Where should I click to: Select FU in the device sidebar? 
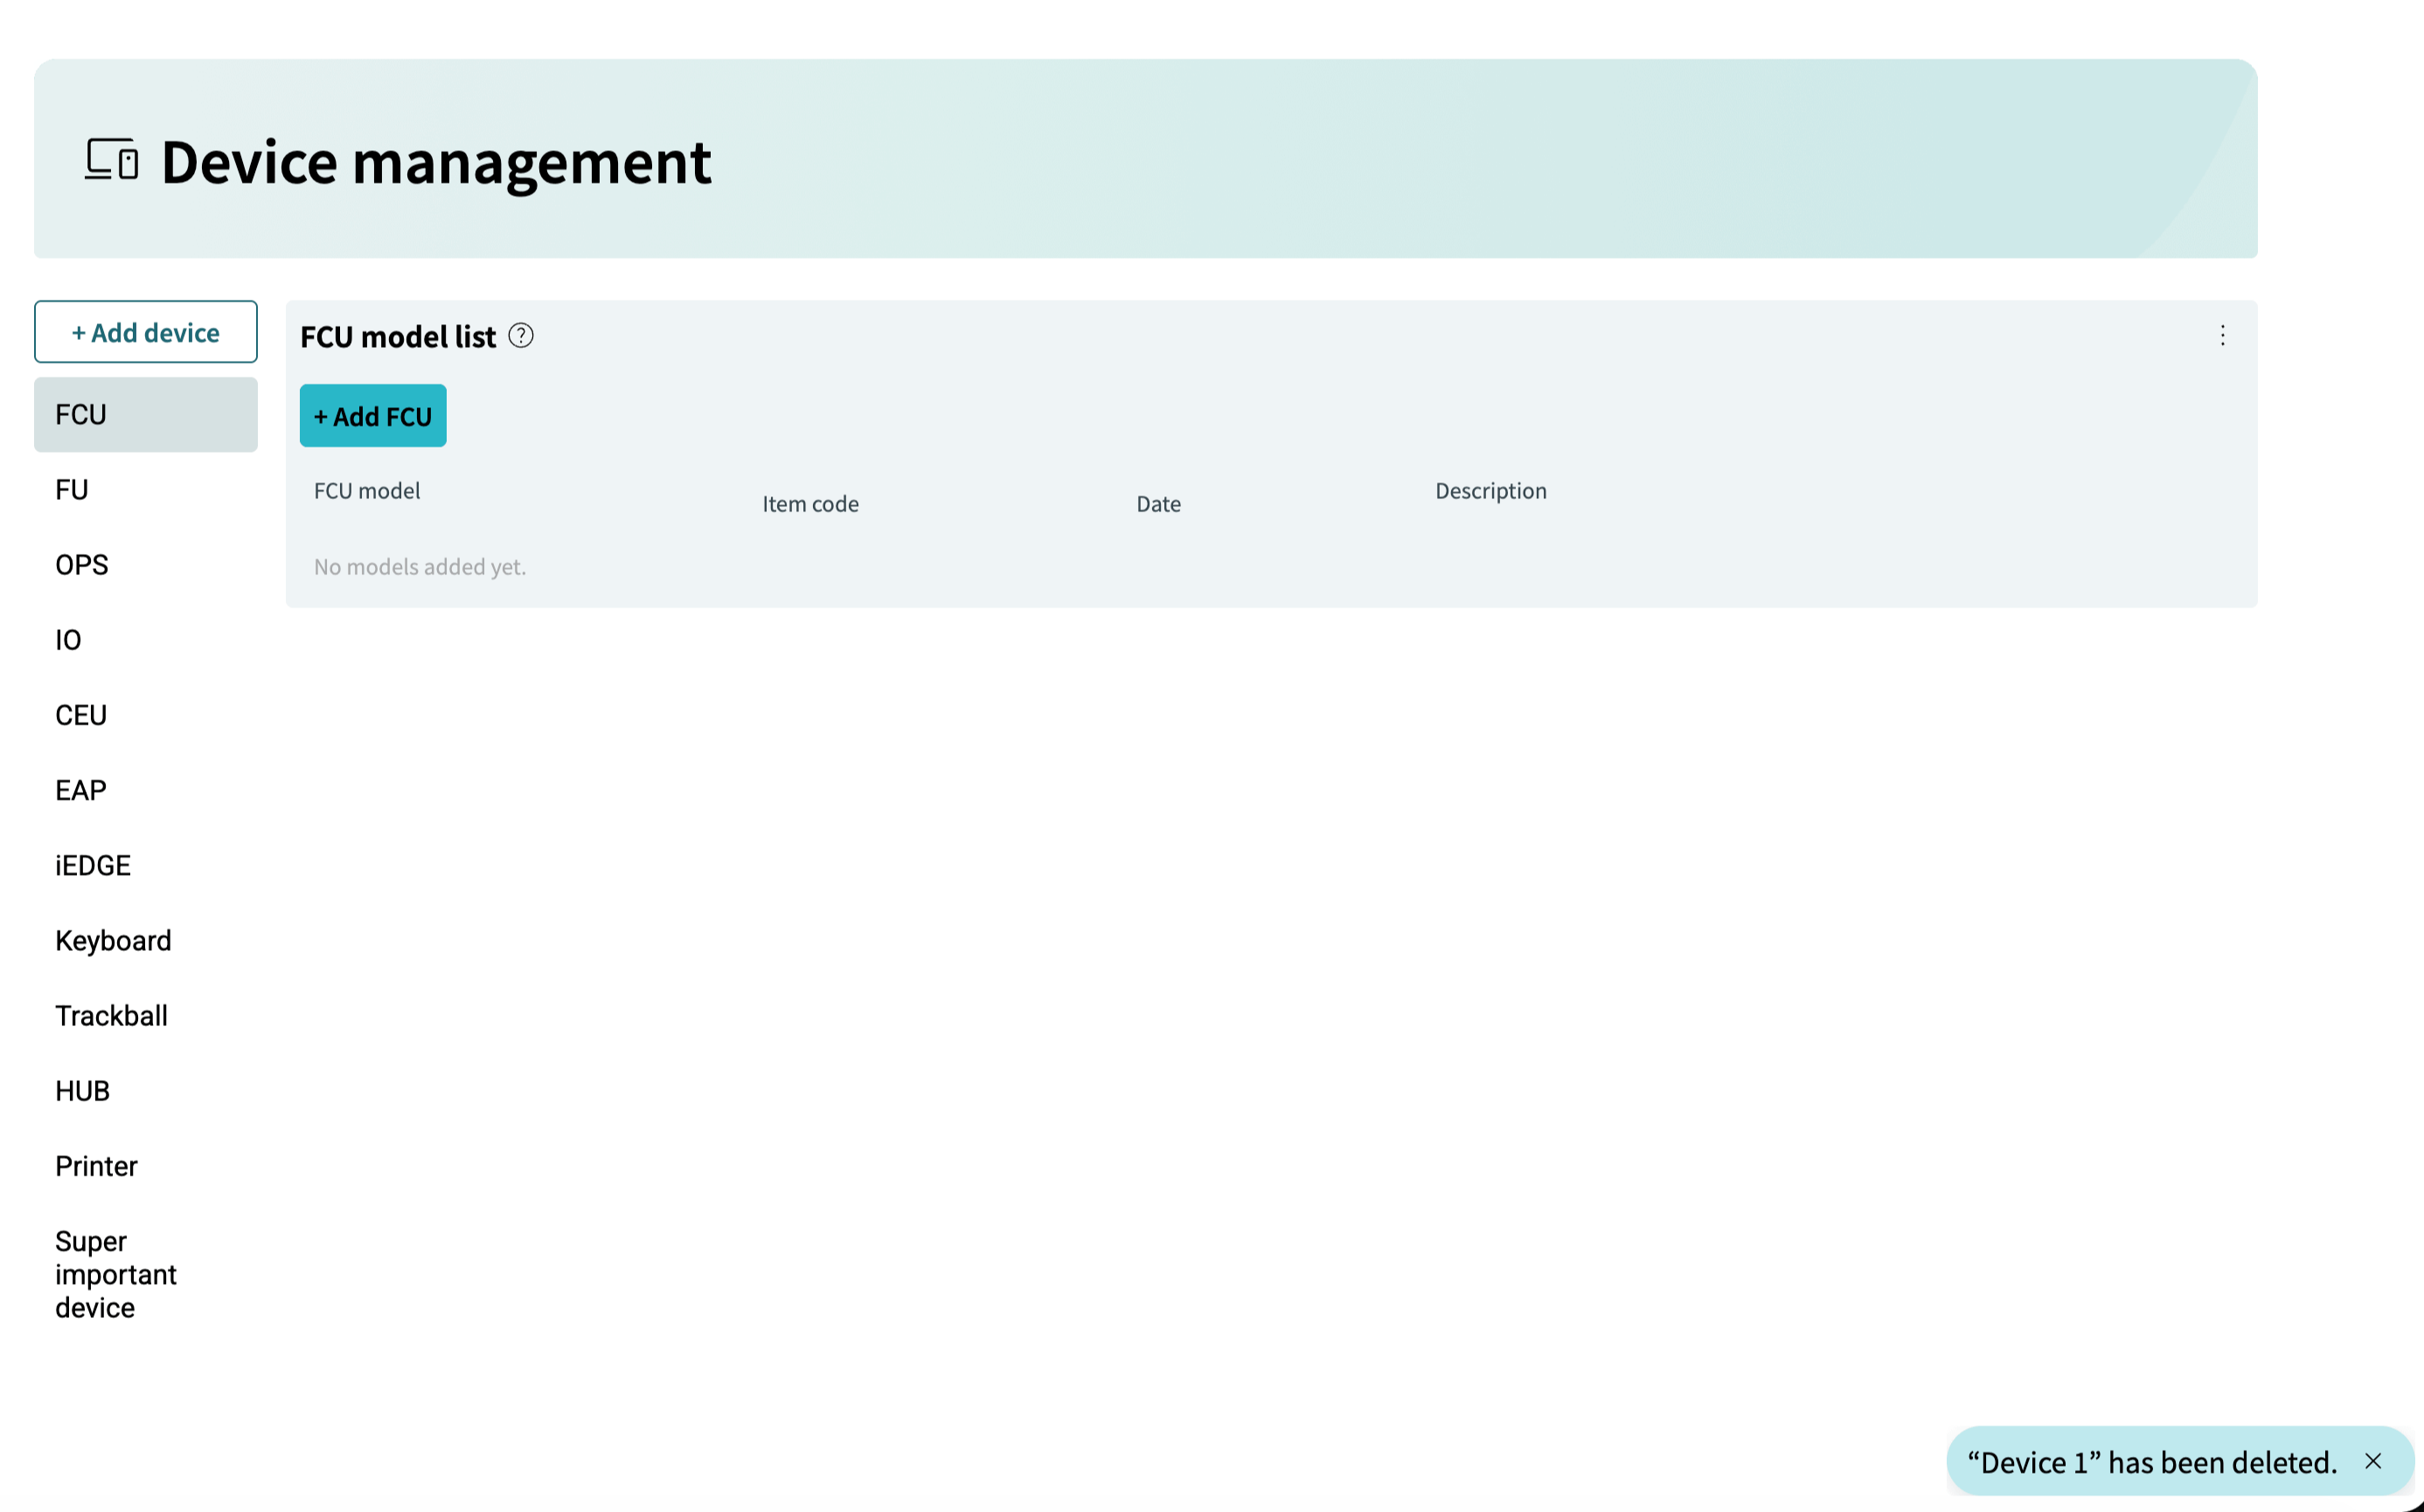(x=146, y=490)
